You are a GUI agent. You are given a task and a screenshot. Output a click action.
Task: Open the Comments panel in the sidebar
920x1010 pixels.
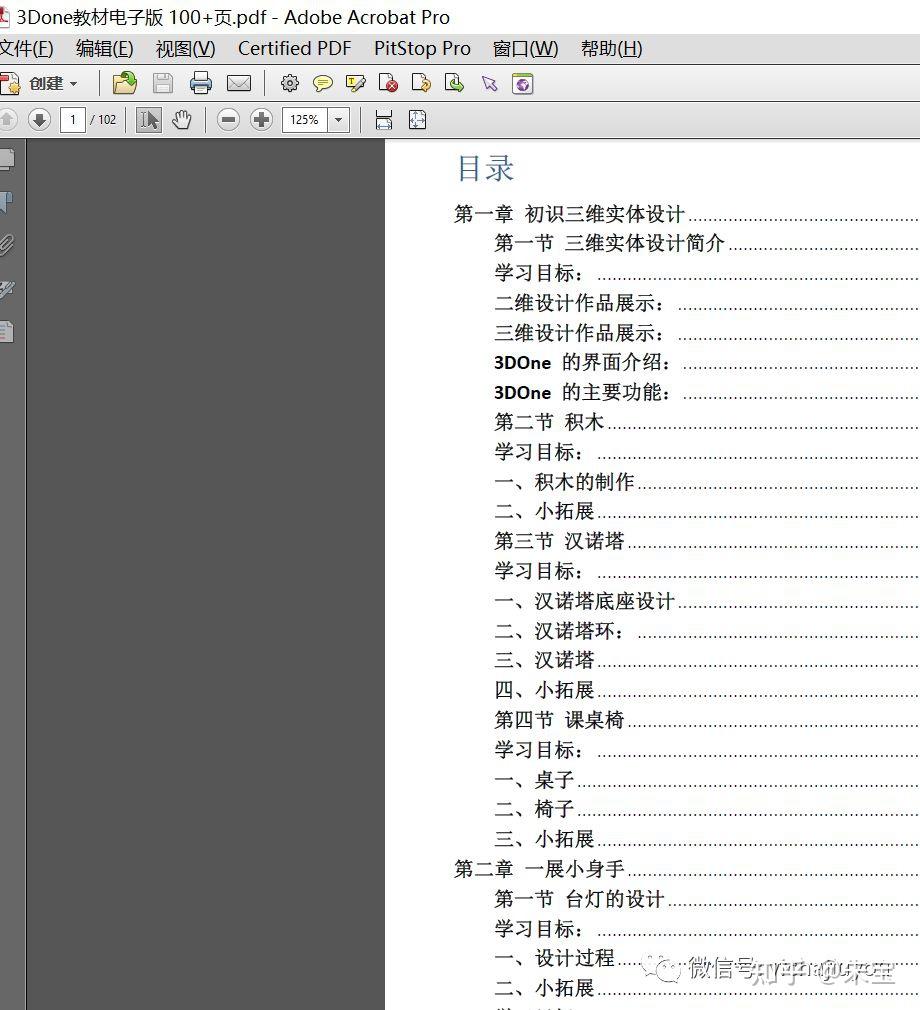coord(9,330)
